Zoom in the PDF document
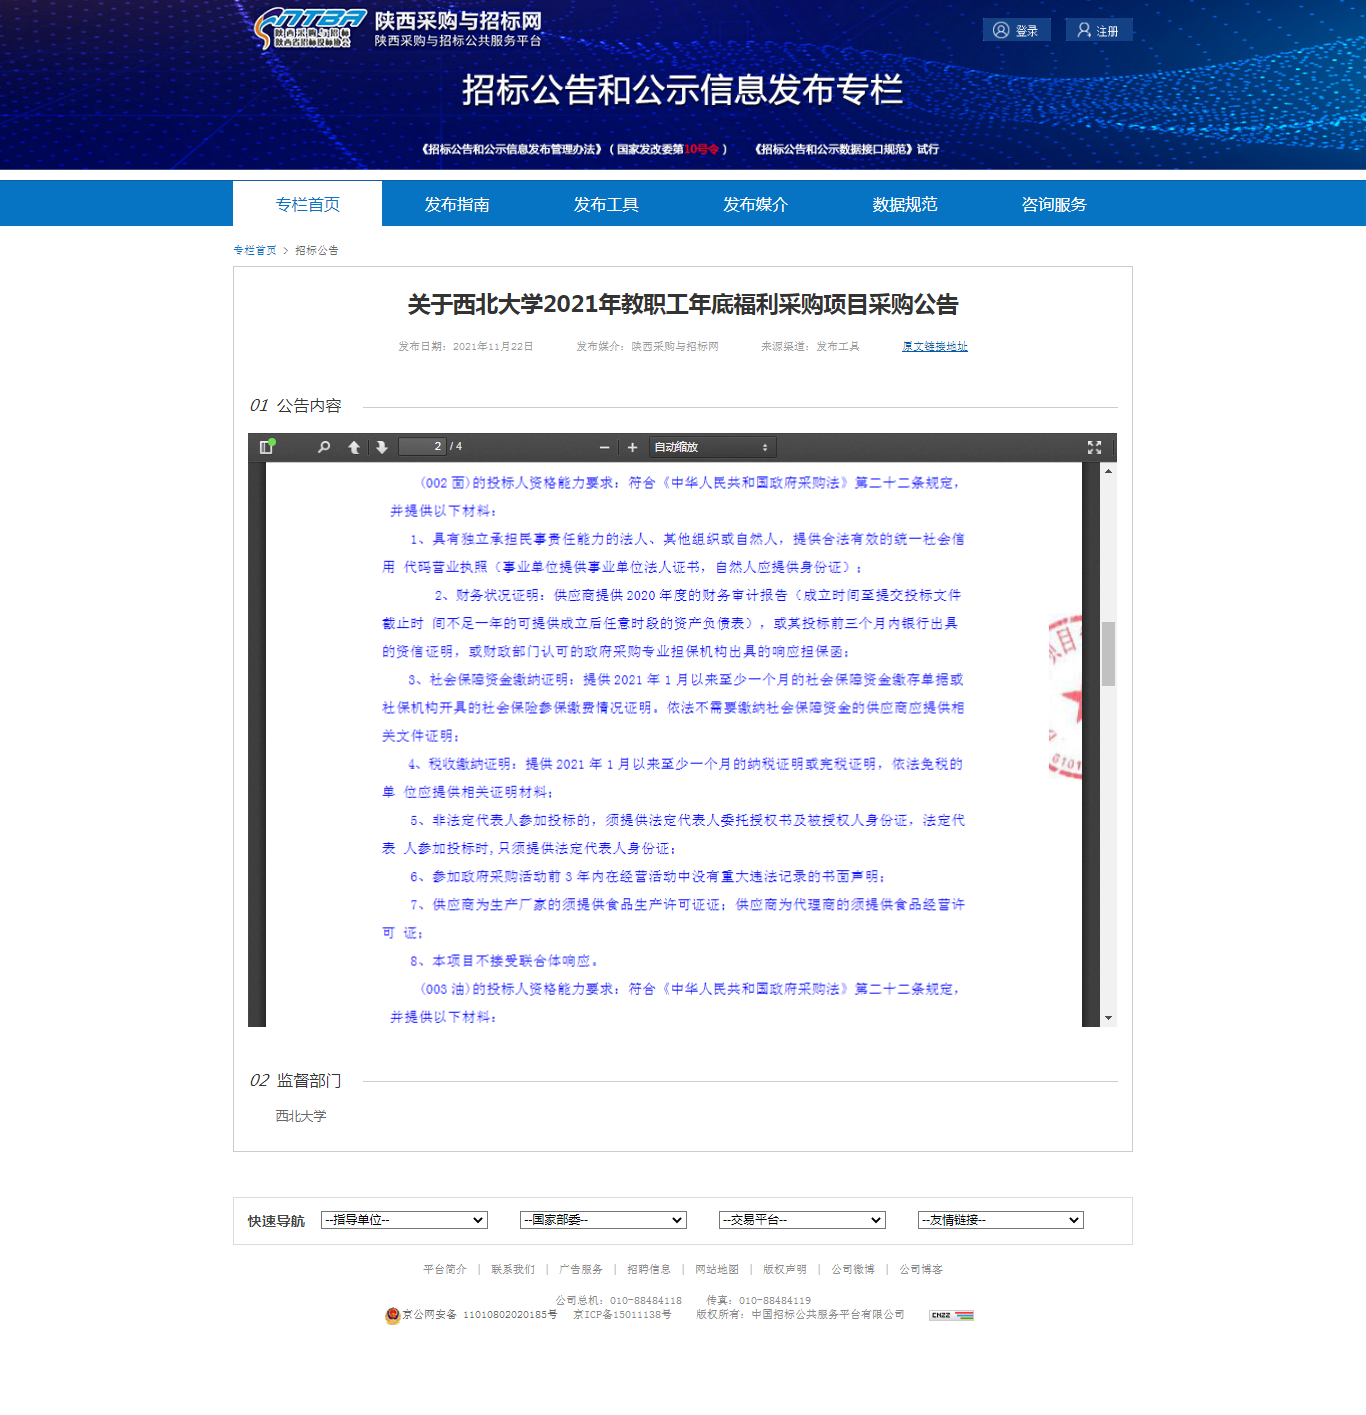This screenshot has height=1415, width=1366. [632, 447]
